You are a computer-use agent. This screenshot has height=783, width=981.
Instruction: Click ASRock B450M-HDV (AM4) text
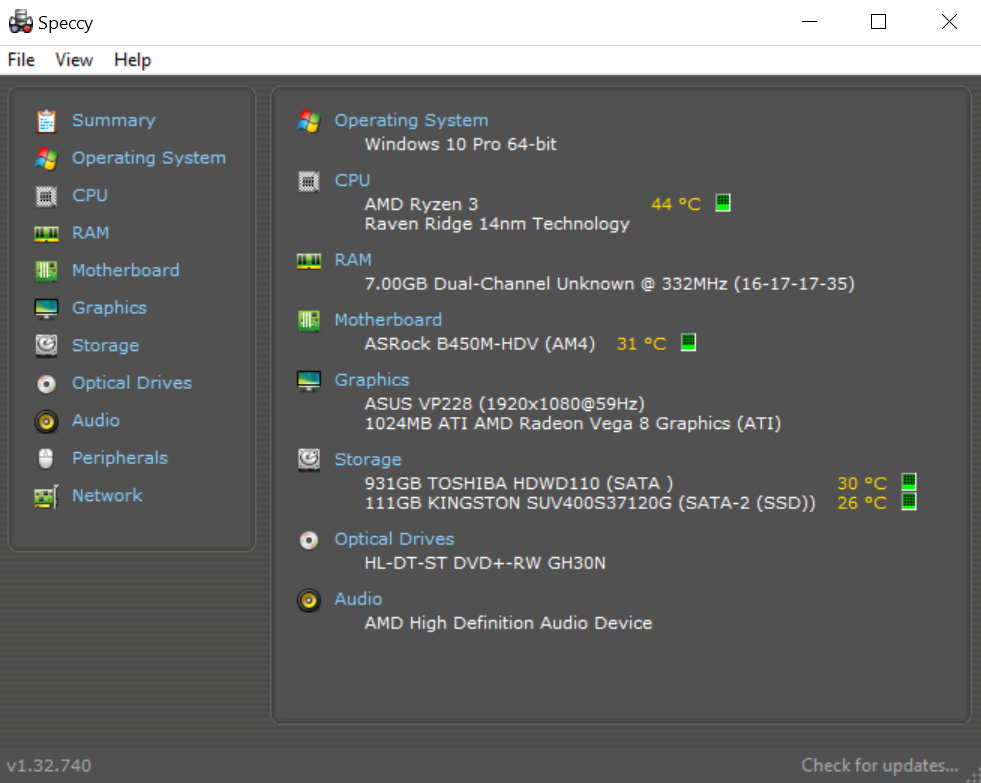480,343
